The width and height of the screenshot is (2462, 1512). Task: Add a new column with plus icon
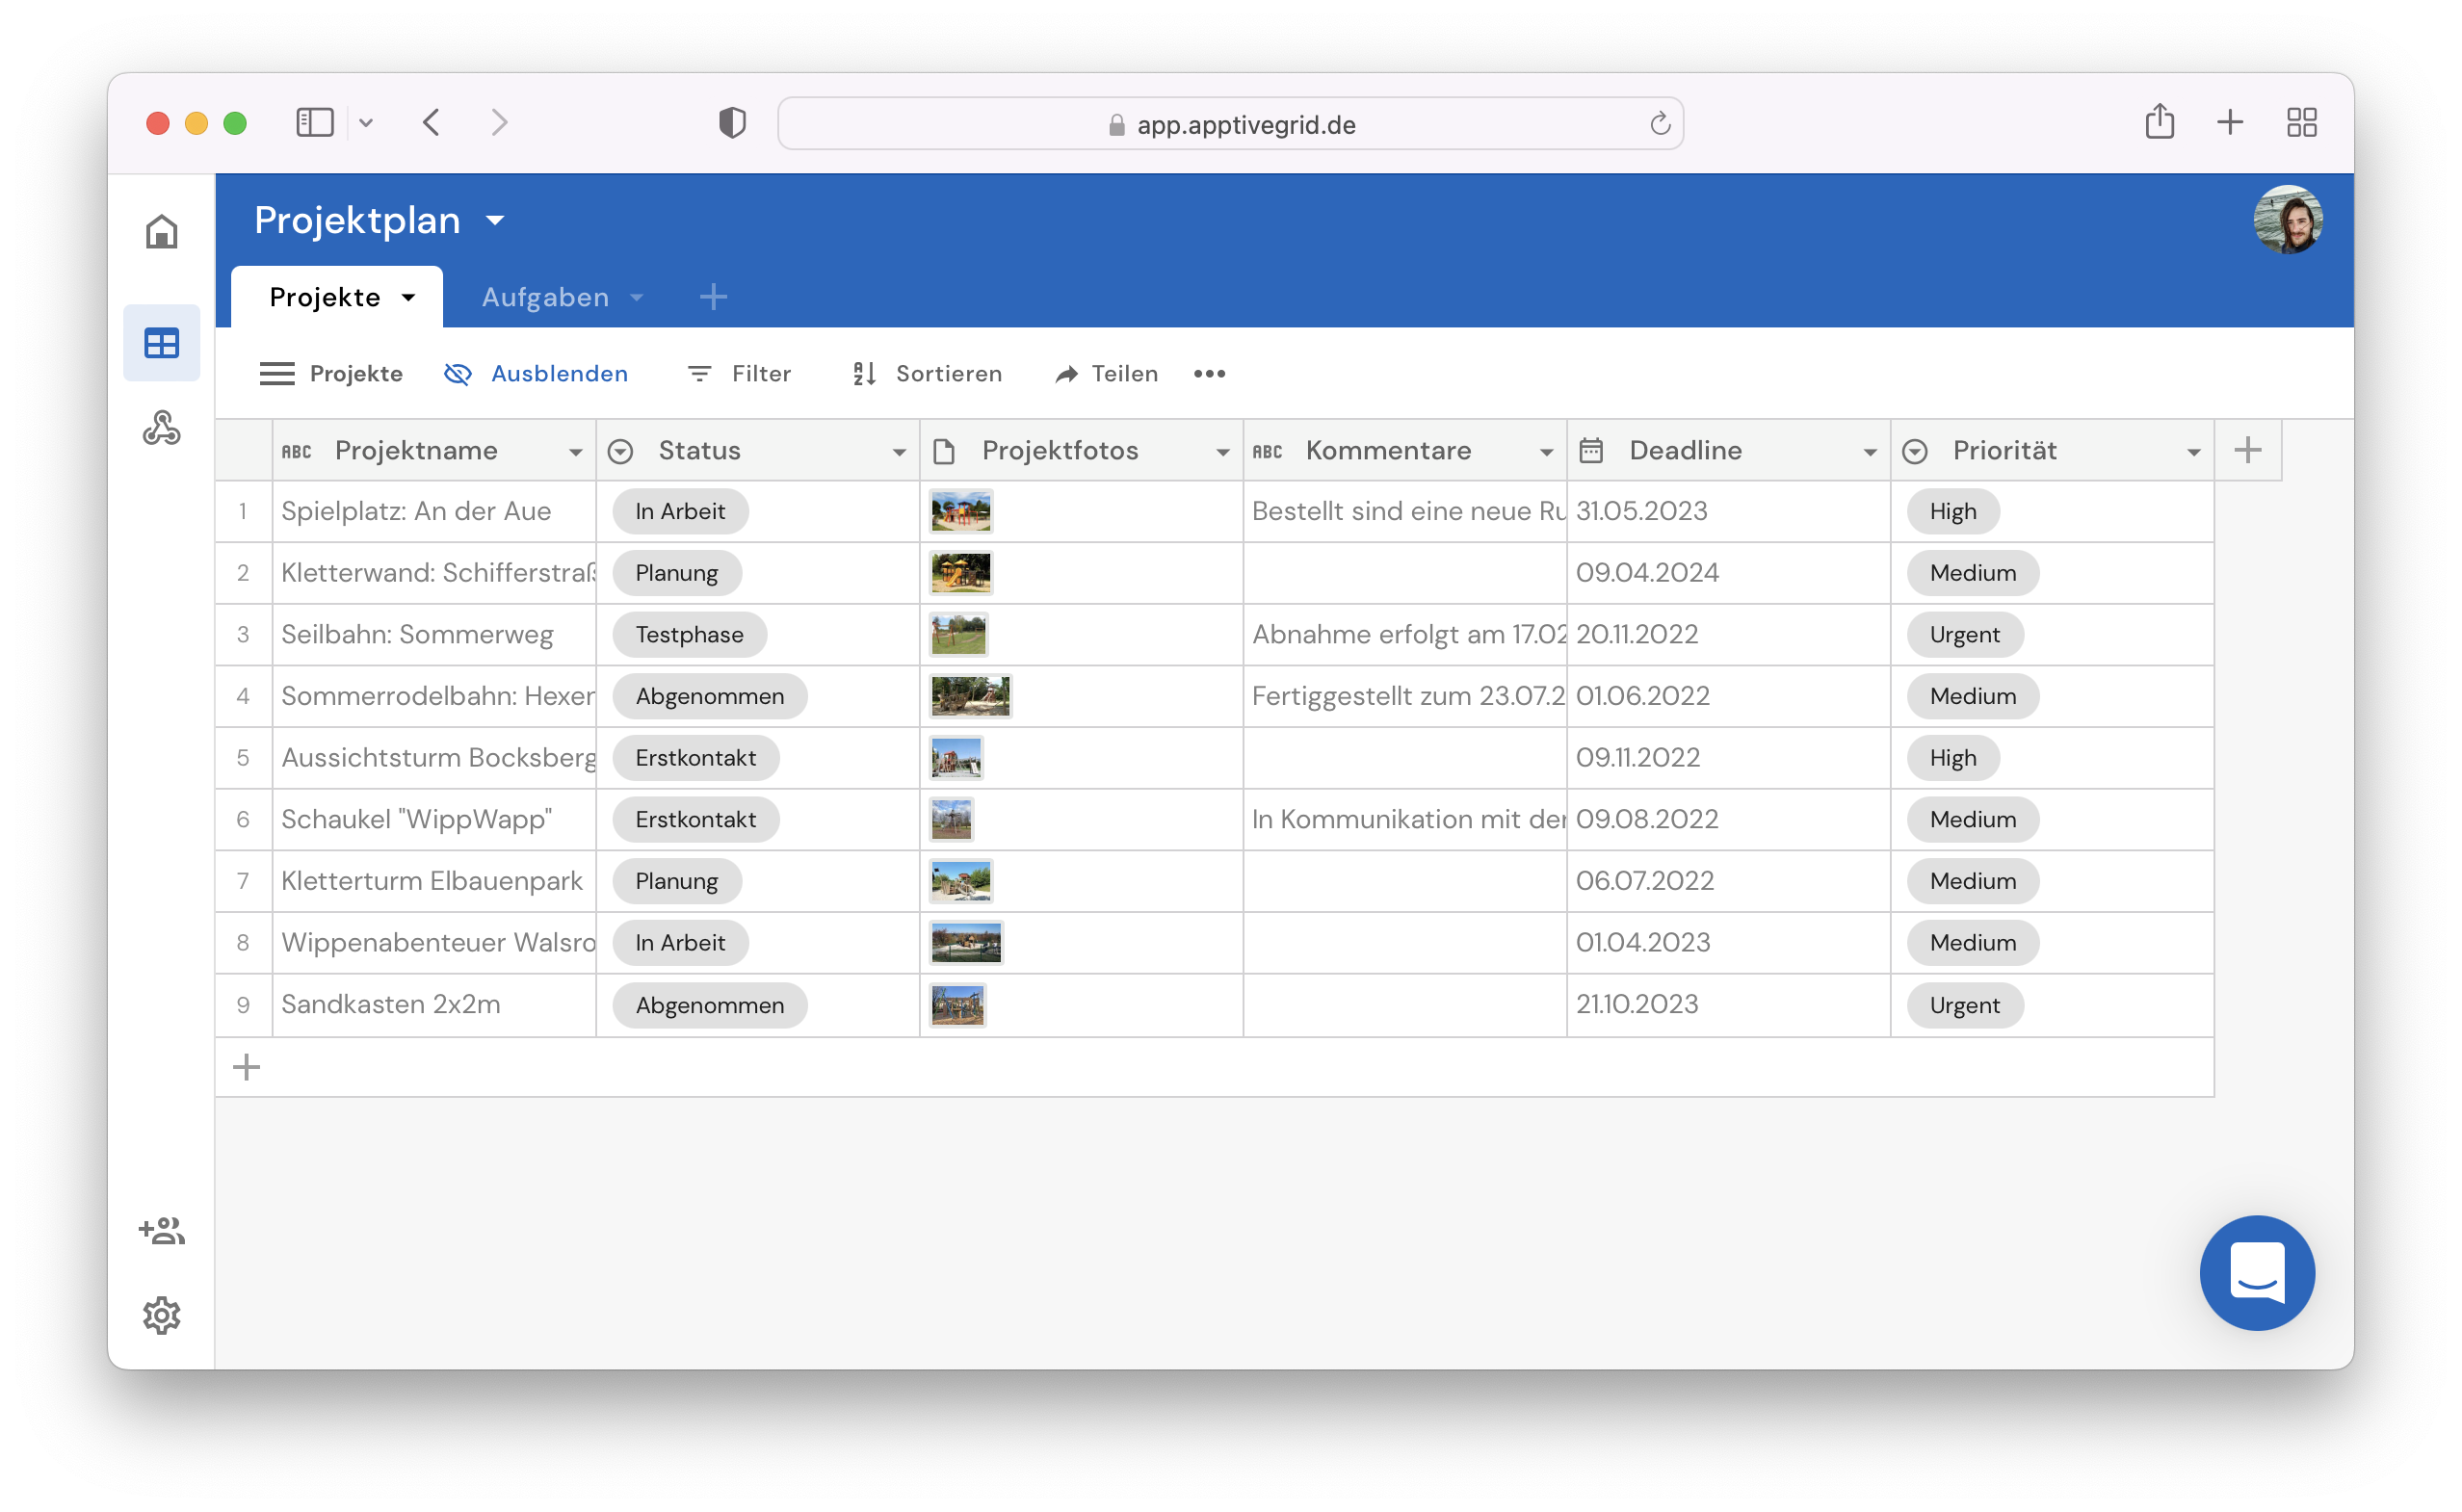2247,450
